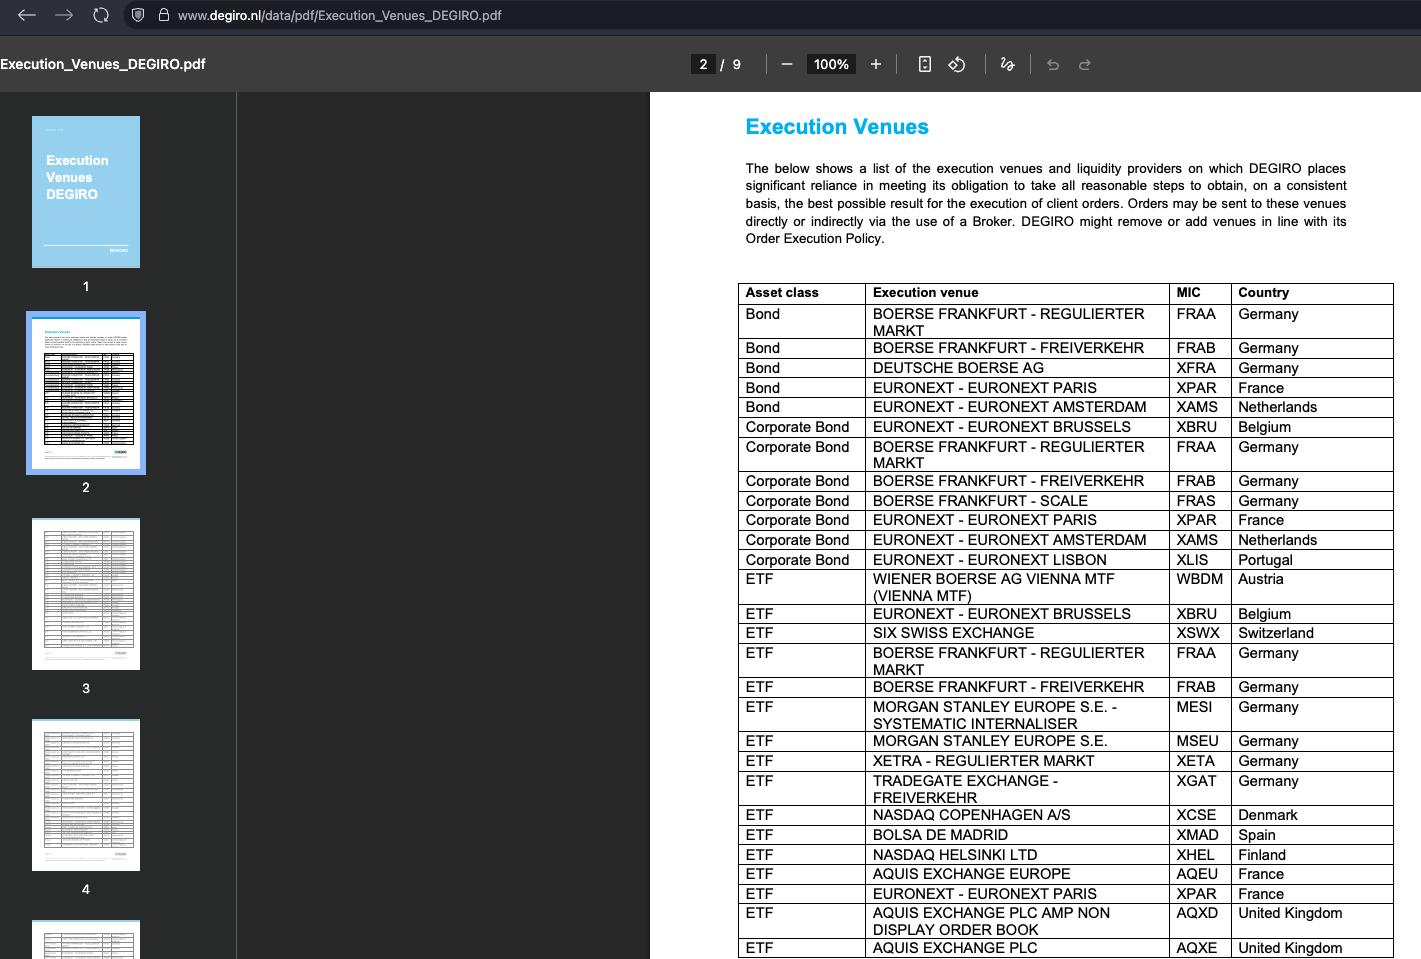Screen dimensions: 1421x959
Task: Click the undo arrow in the PDF toolbar
Action: point(1053,64)
